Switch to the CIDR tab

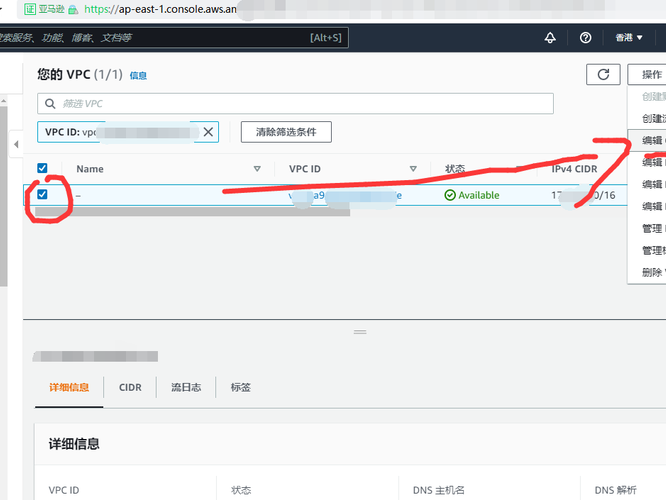tap(130, 387)
